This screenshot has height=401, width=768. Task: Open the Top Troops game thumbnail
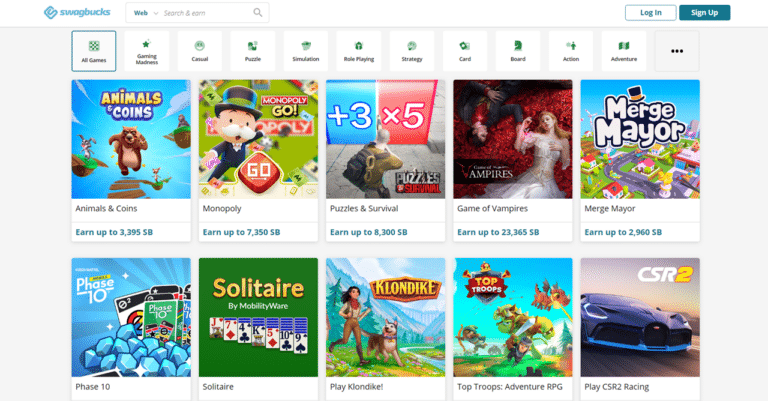513,317
